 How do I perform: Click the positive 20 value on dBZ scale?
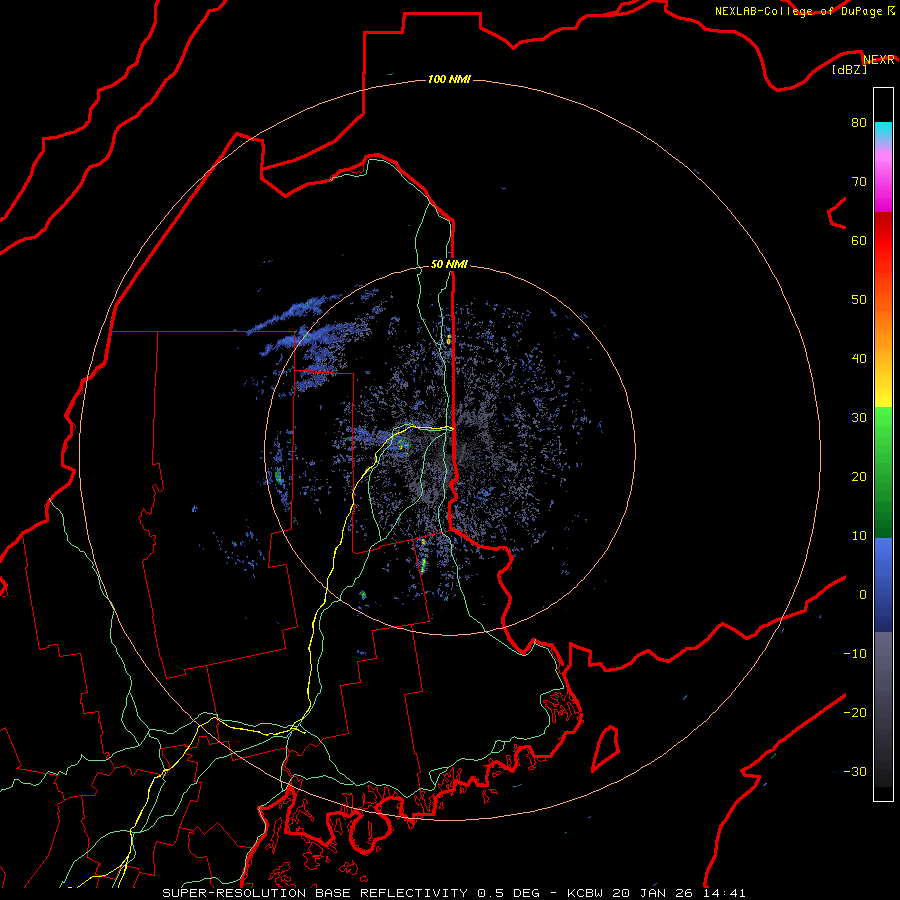[859, 476]
